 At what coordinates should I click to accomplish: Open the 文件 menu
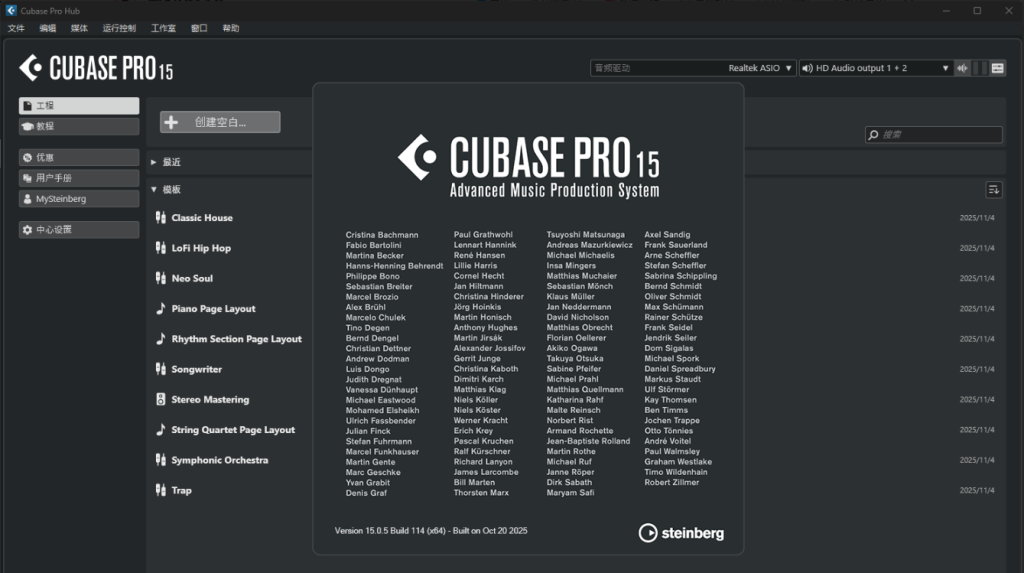[x=16, y=29]
